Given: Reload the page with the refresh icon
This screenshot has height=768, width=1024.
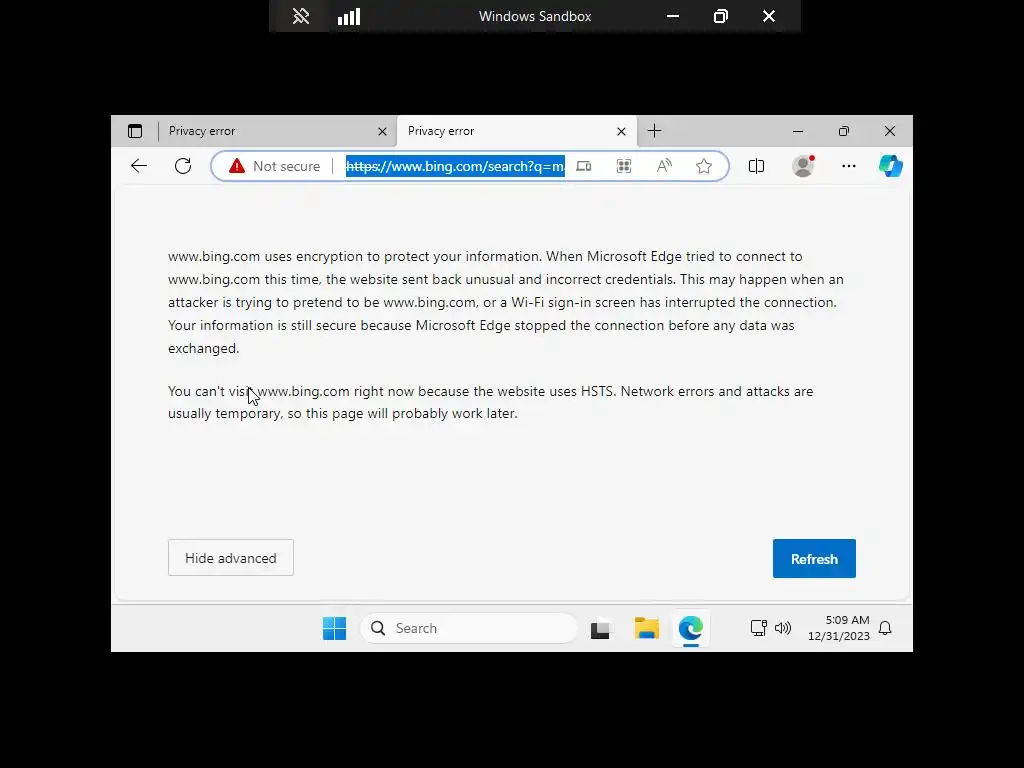Looking at the screenshot, I should coord(183,166).
